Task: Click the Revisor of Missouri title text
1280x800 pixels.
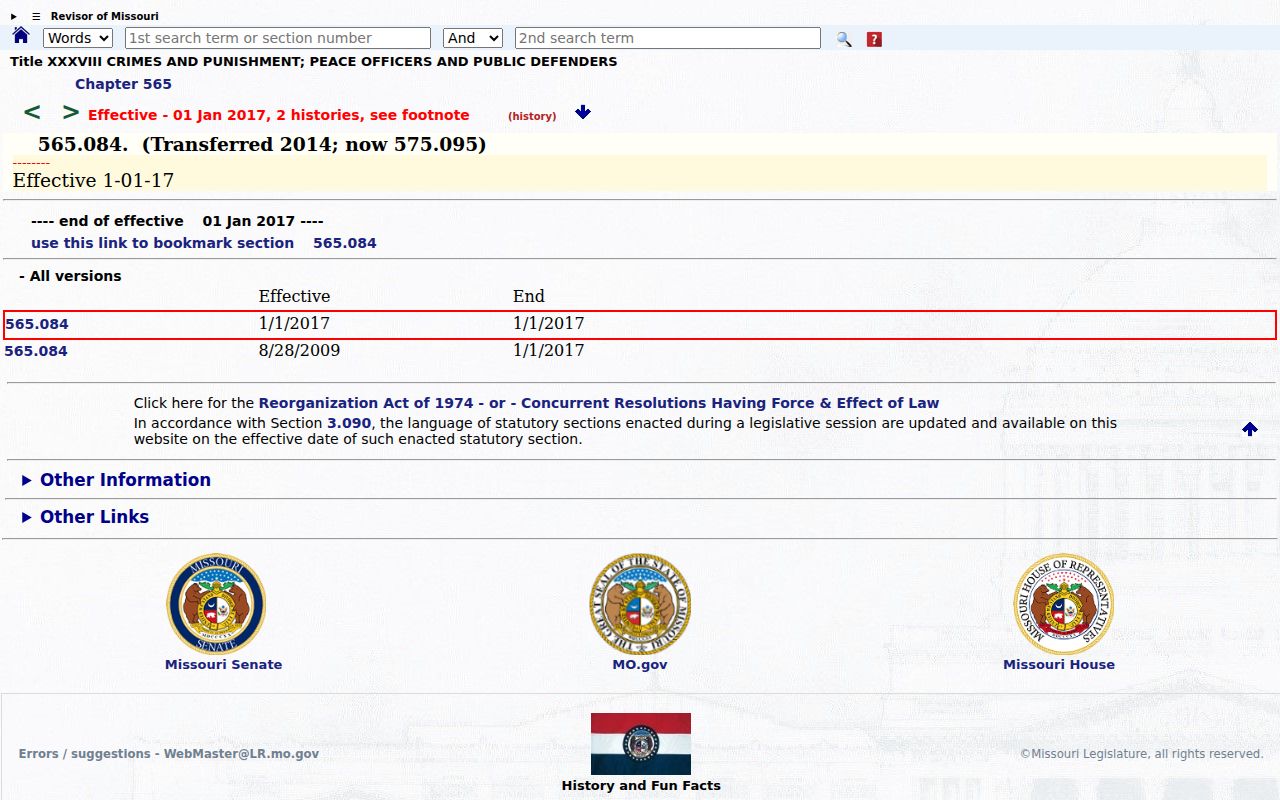Action: click(x=105, y=16)
